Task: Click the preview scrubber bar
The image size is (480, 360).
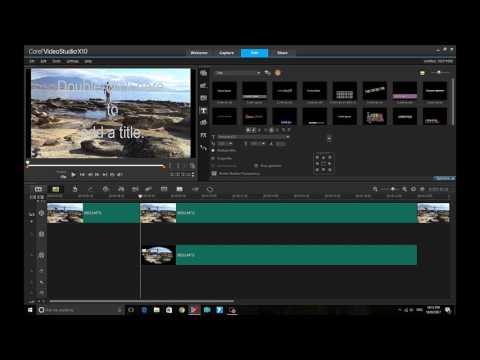Action: [95, 165]
